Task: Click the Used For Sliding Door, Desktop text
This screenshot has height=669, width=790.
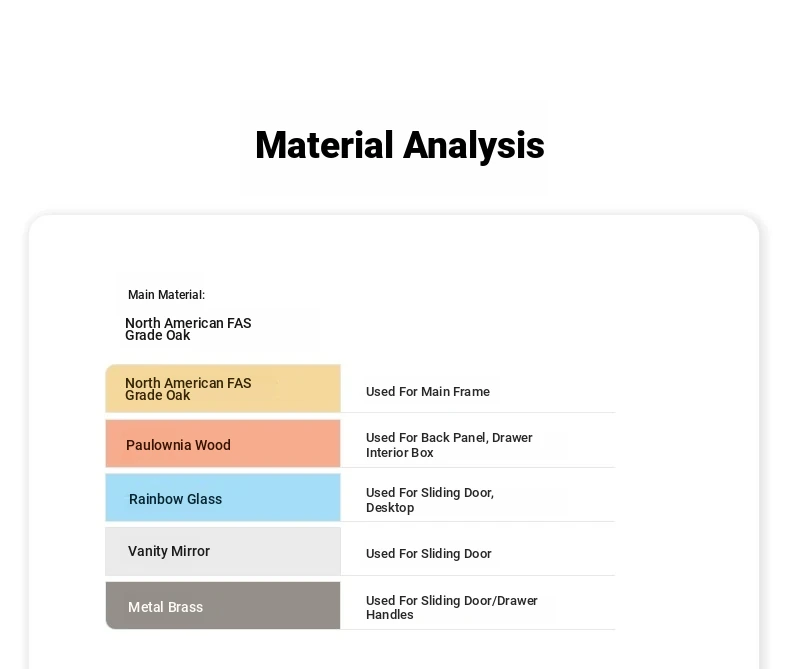Action: coord(430,500)
